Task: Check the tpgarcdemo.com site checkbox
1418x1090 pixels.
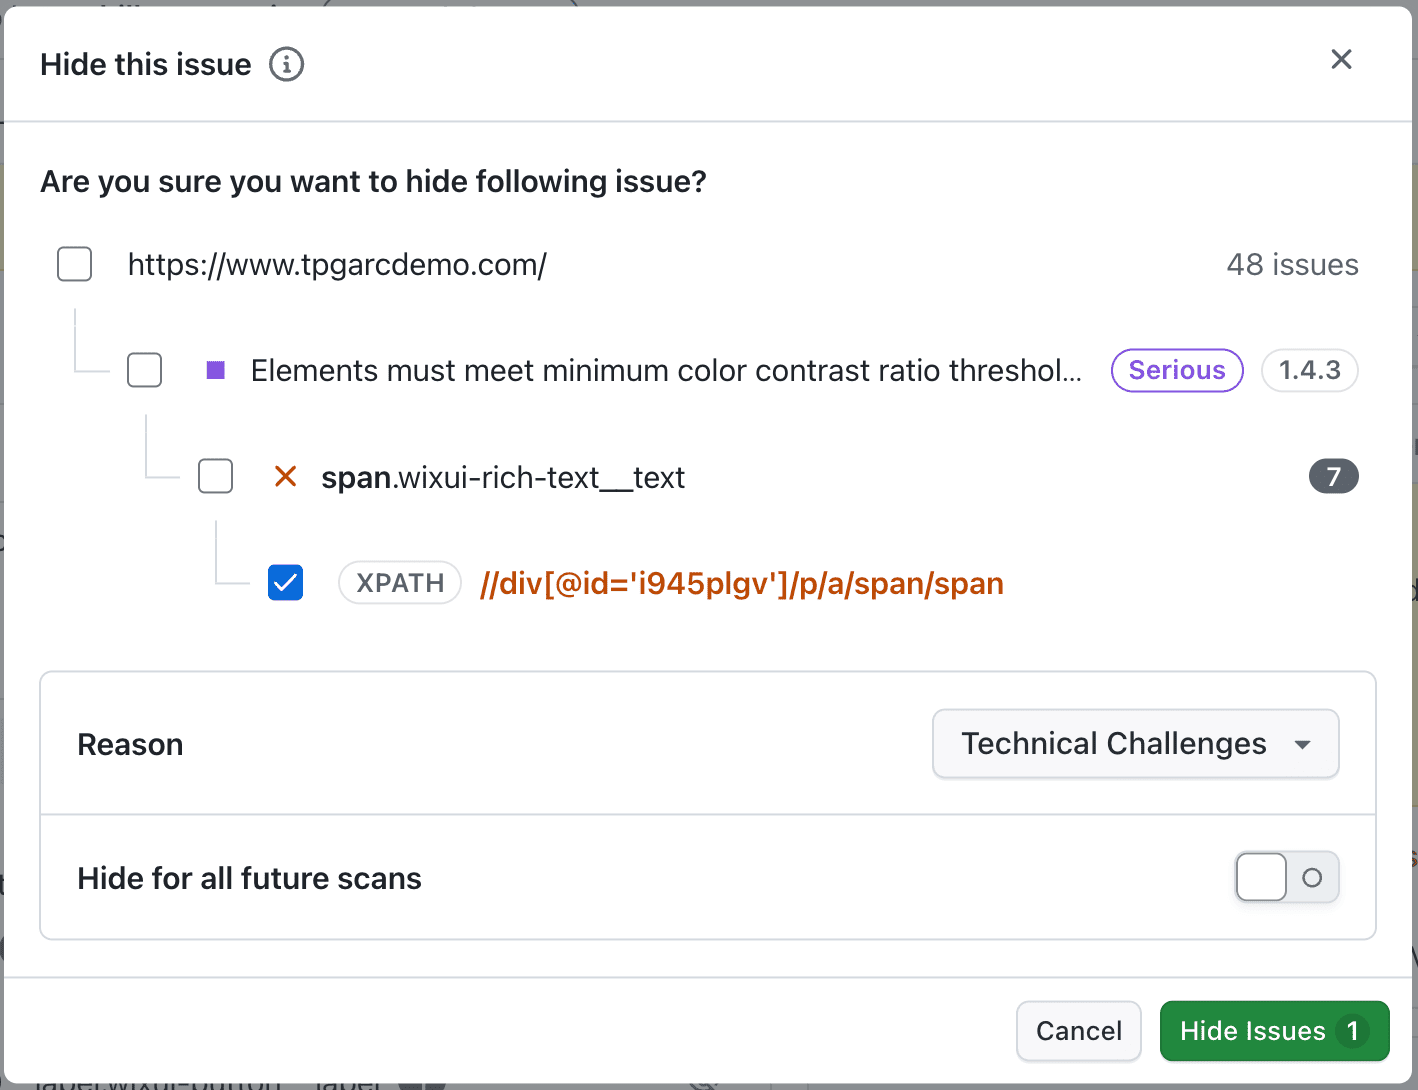Action: (x=74, y=264)
